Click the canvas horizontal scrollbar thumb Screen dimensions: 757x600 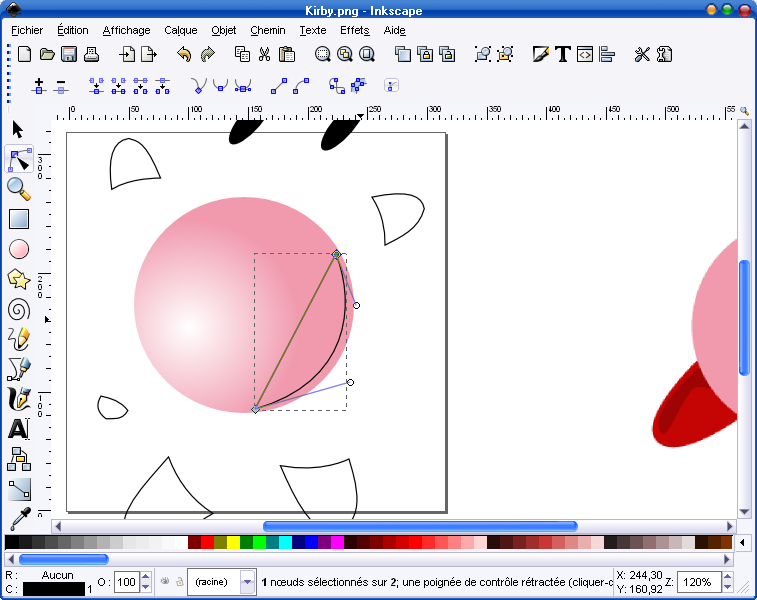[x=420, y=526]
